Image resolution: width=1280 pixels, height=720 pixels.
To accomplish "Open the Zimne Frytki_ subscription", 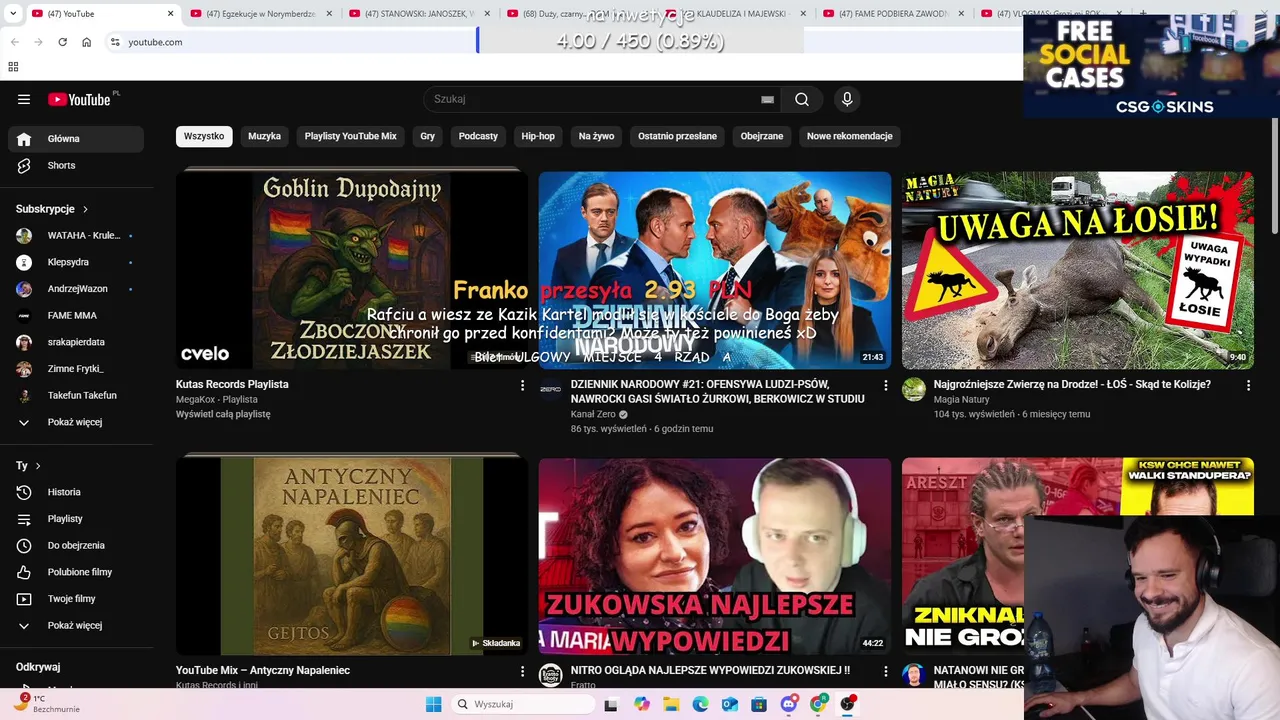I will [x=76, y=369].
